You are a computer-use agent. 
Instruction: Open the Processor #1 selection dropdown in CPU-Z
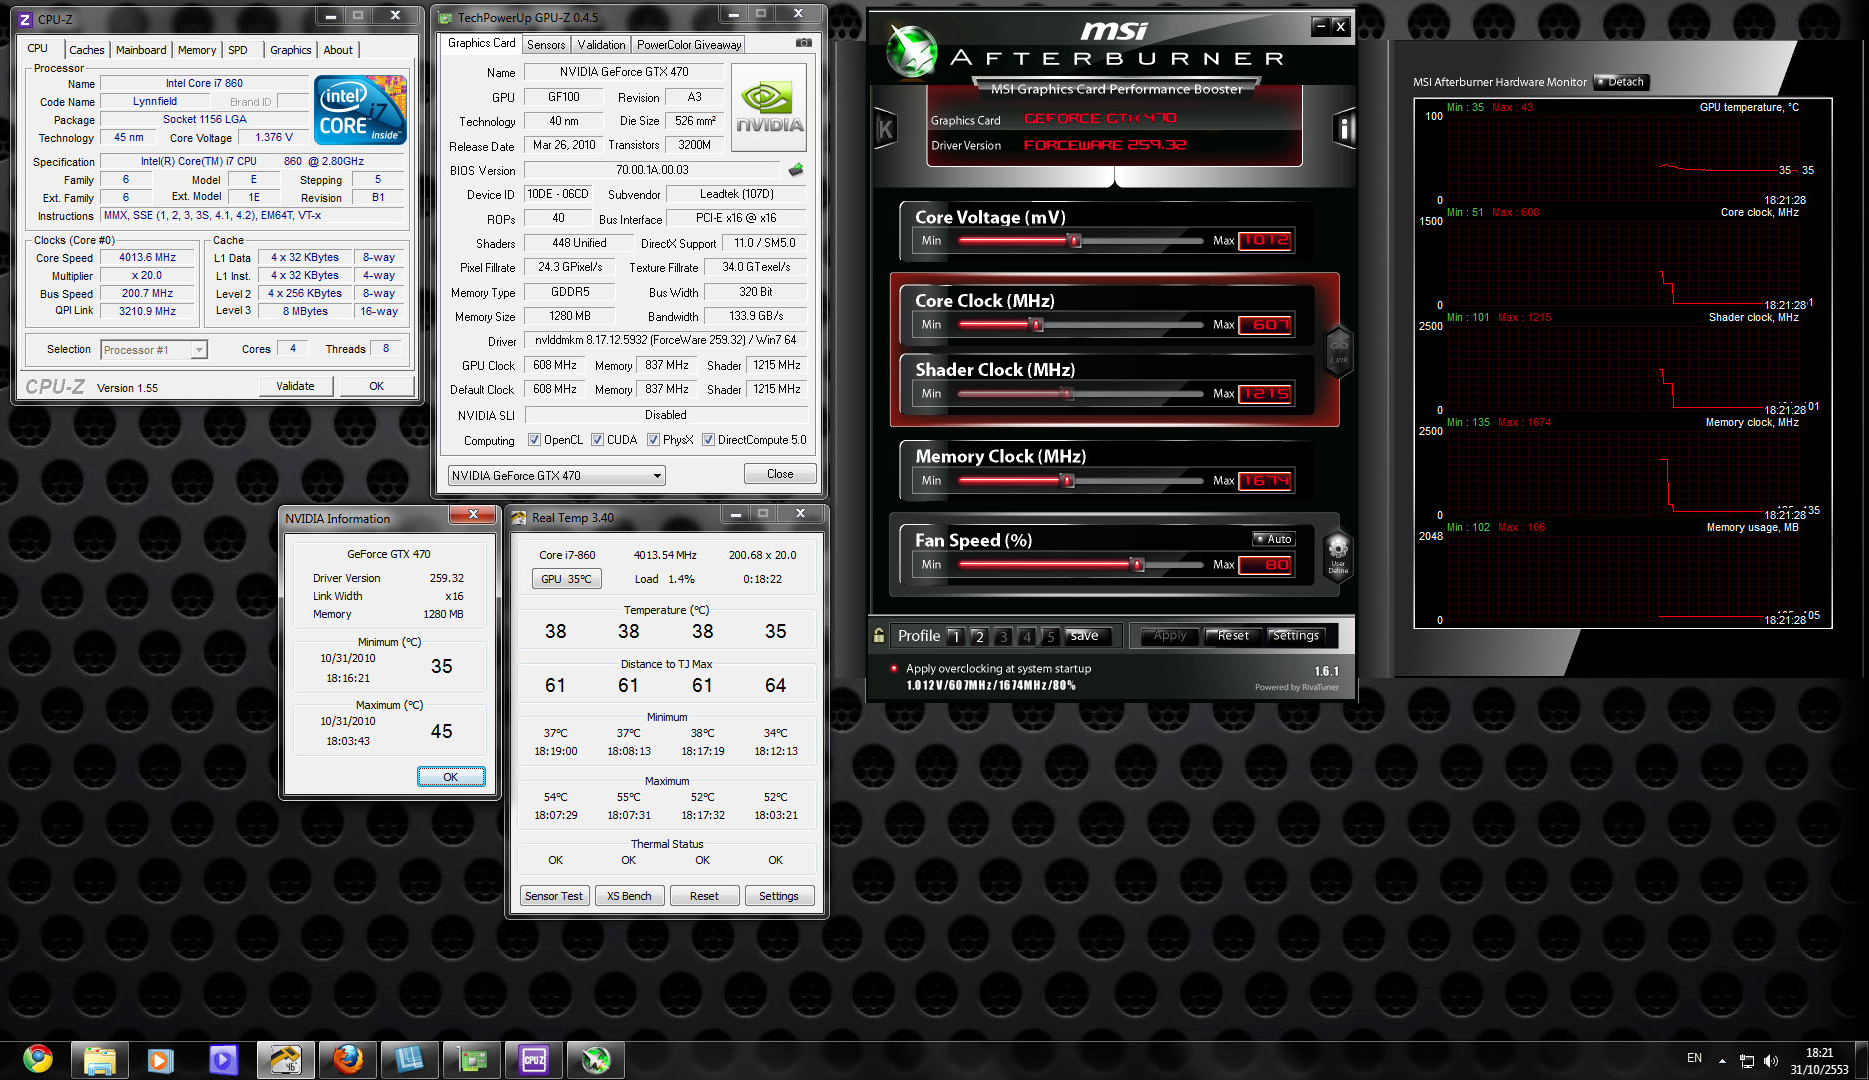click(x=154, y=350)
